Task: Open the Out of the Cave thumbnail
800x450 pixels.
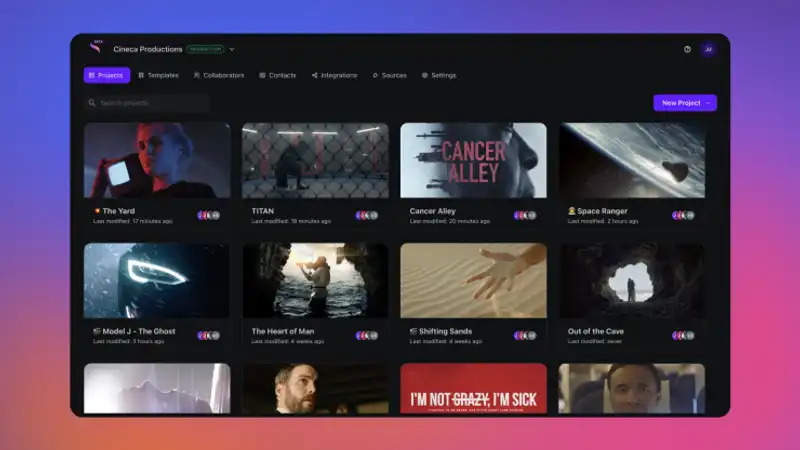Action: [x=632, y=281]
